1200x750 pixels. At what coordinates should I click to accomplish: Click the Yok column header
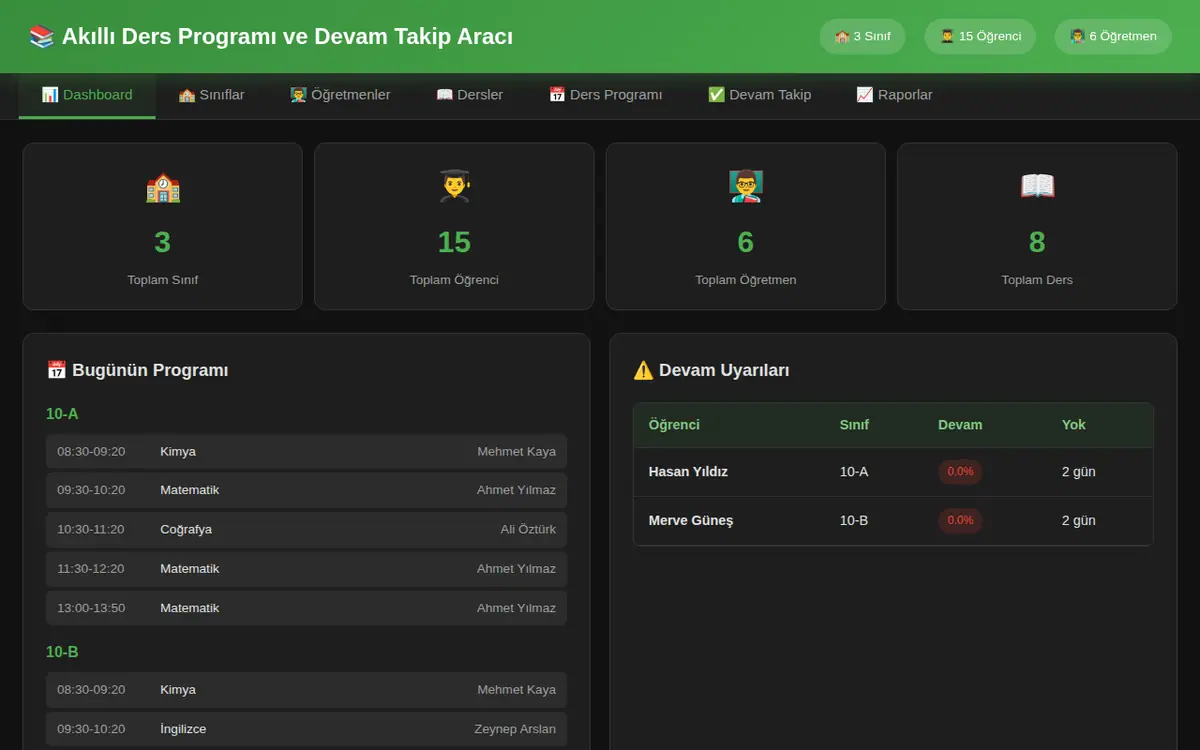pos(1074,425)
